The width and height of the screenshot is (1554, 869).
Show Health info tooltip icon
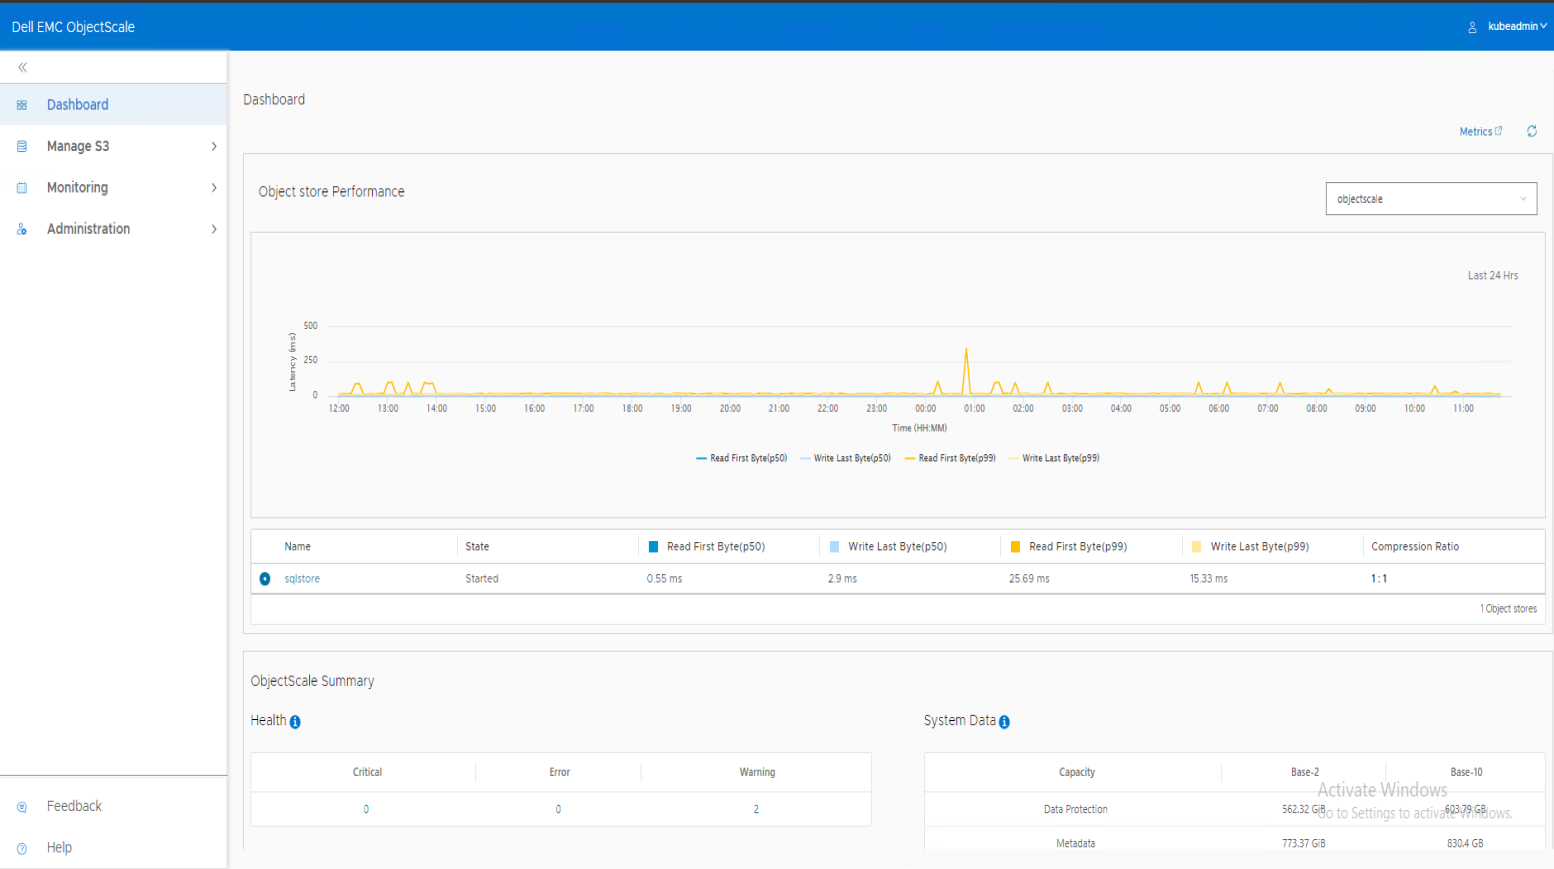click(295, 722)
